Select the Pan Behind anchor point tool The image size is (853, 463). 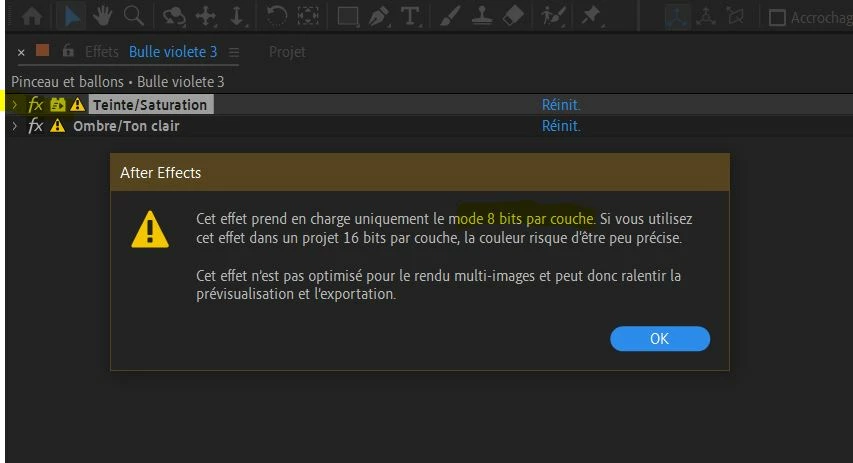tap(308, 16)
